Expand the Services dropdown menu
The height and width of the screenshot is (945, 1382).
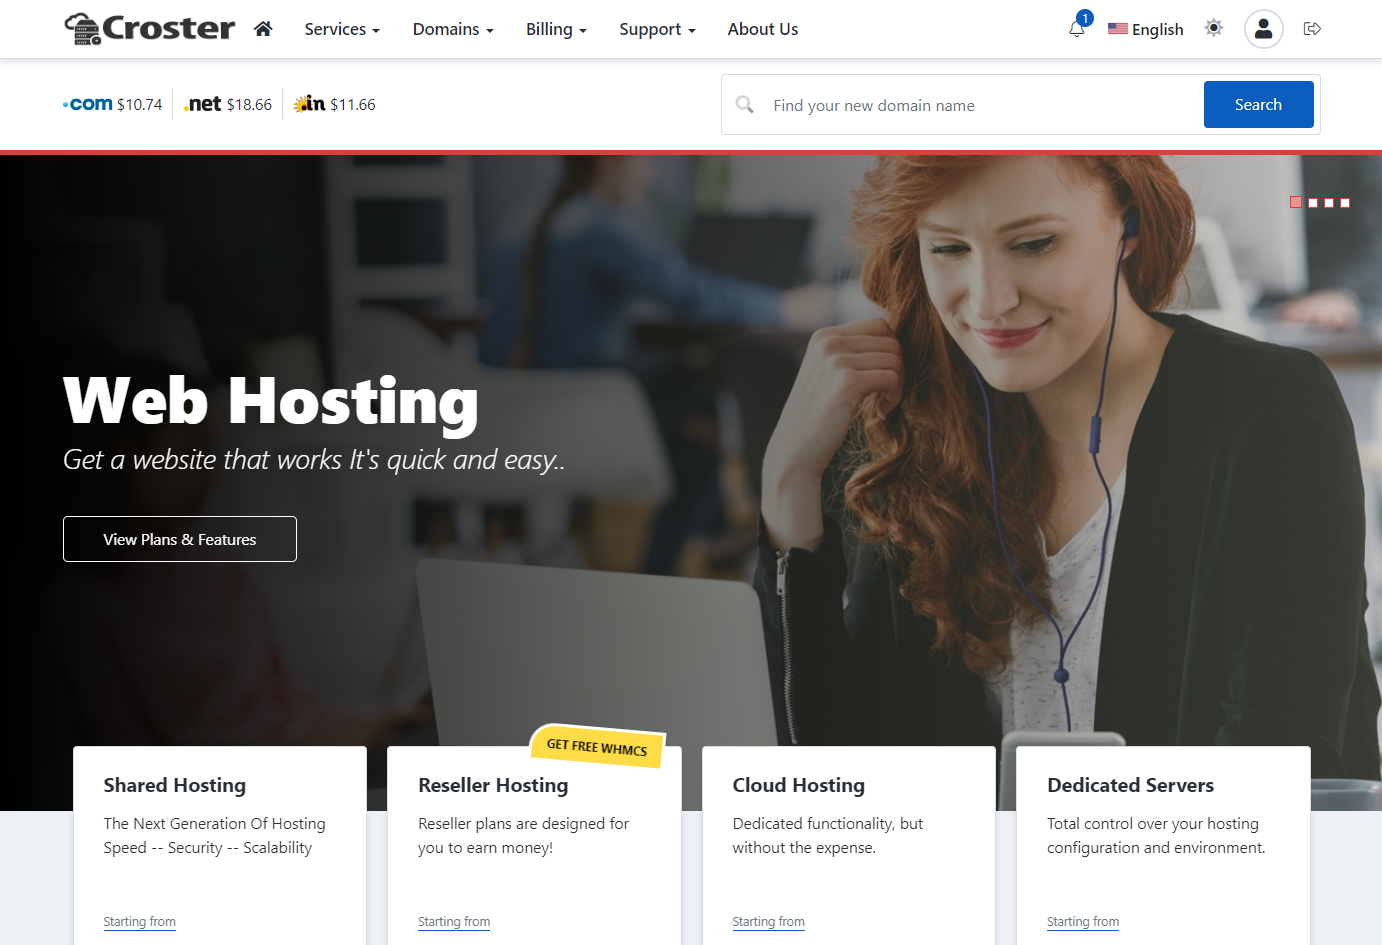pyautogui.click(x=342, y=29)
